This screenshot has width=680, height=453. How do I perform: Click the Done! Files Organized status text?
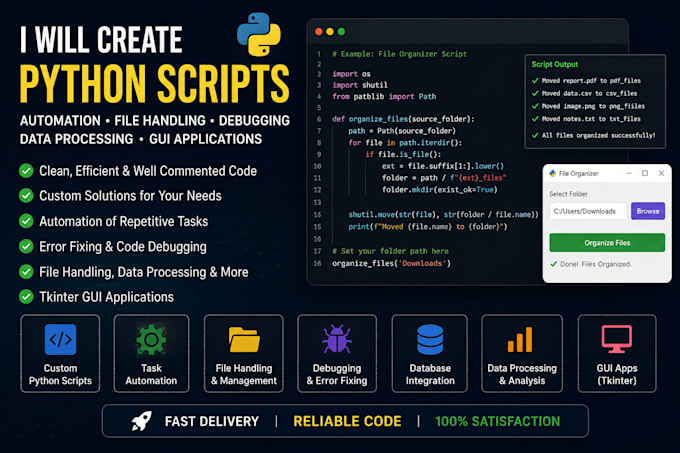tap(595, 264)
